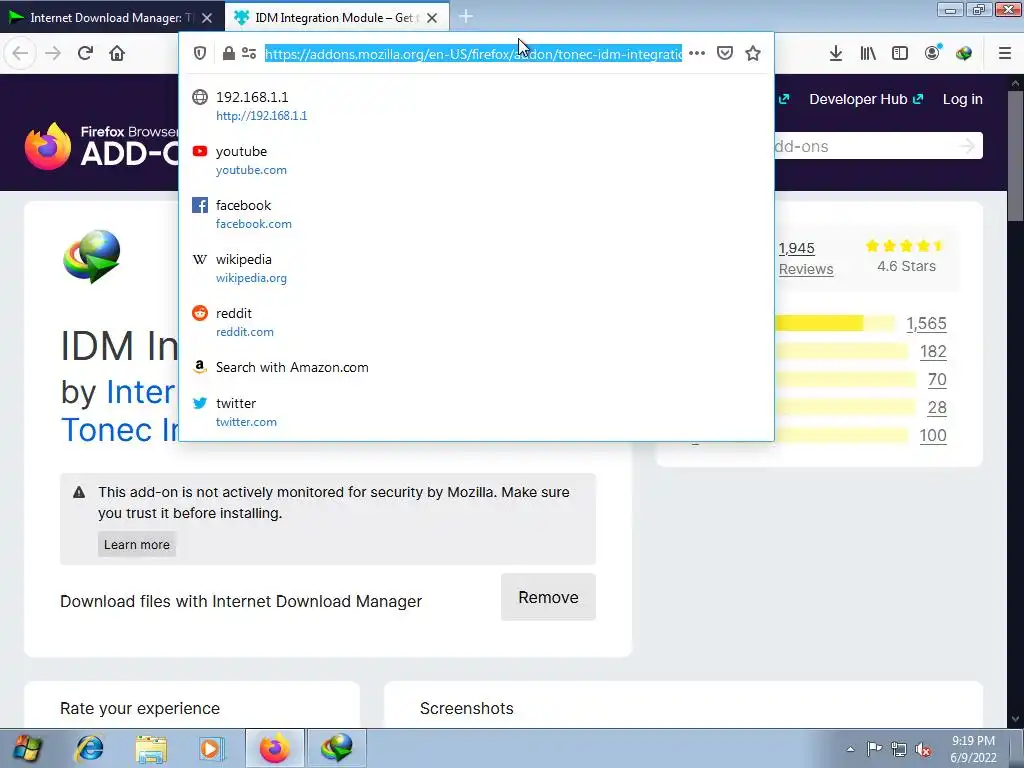The image size is (1024, 768).
Task: Choose the 192.168.1.1 suggestion
Action: click(476, 106)
